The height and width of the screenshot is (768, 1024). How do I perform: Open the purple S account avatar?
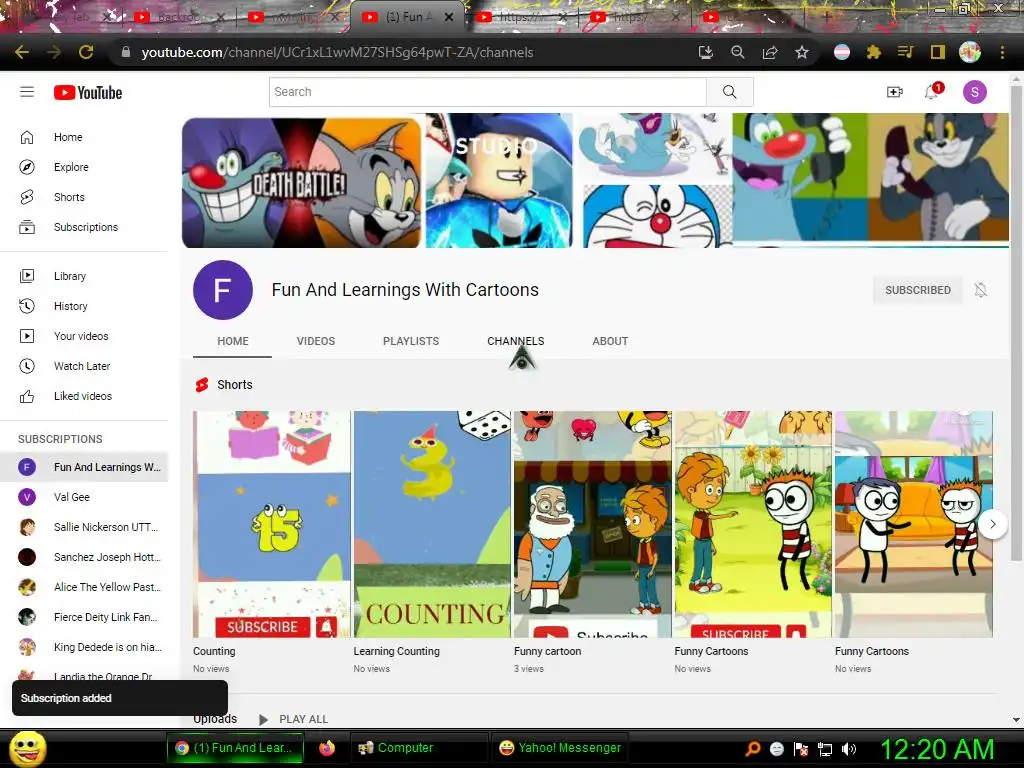[974, 92]
